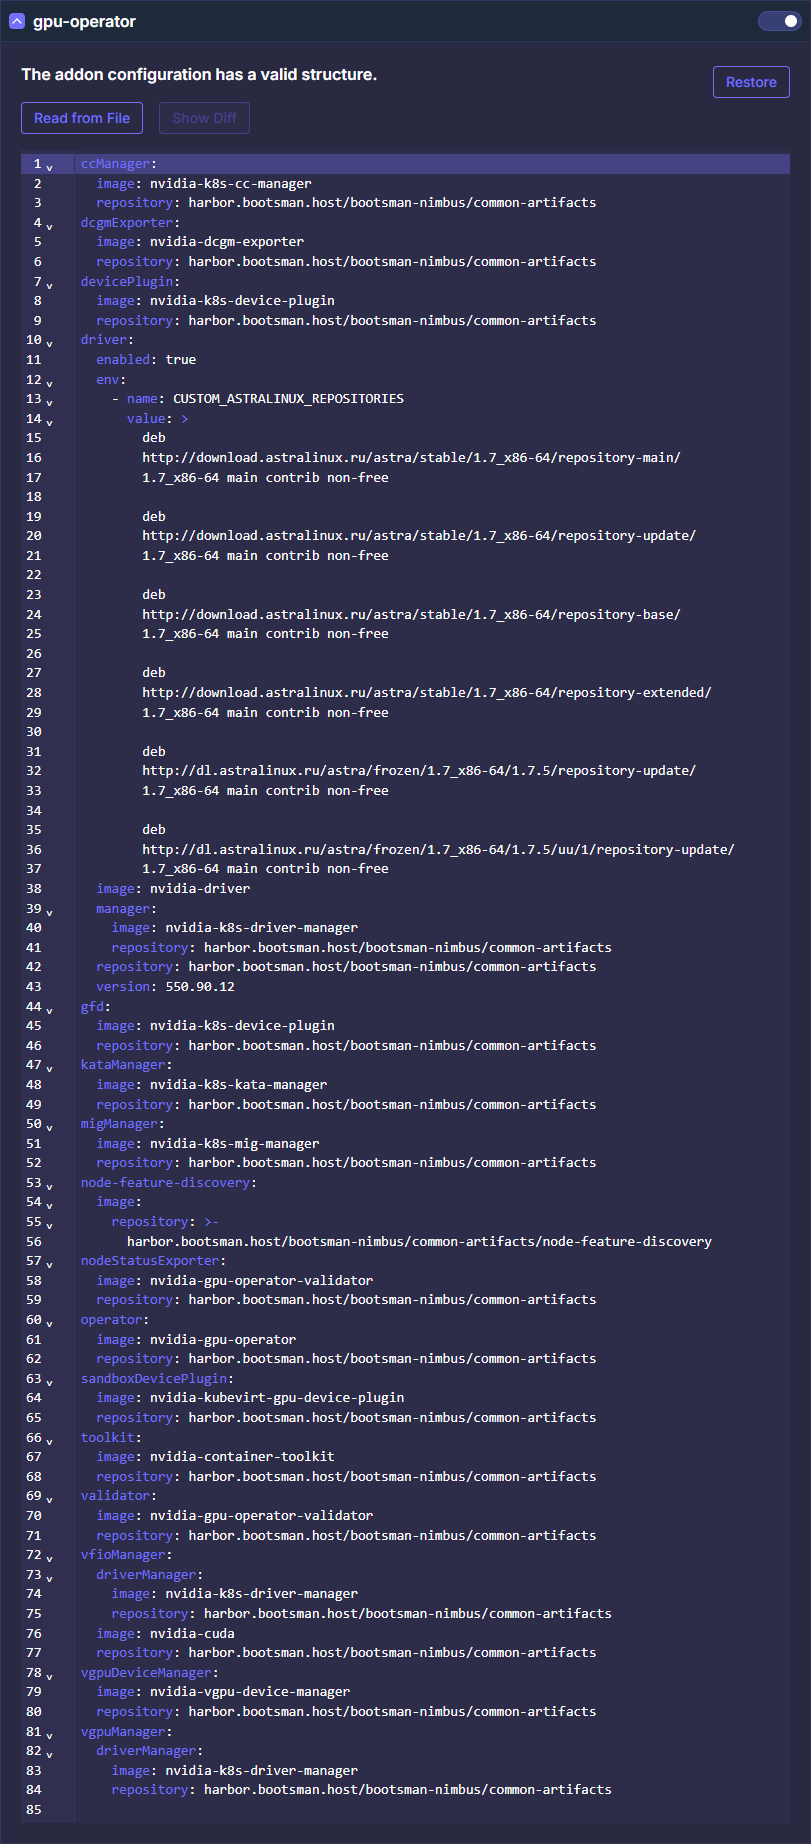
Task: Collapse the vfioManager section at line 72
Action: tap(50, 1558)
